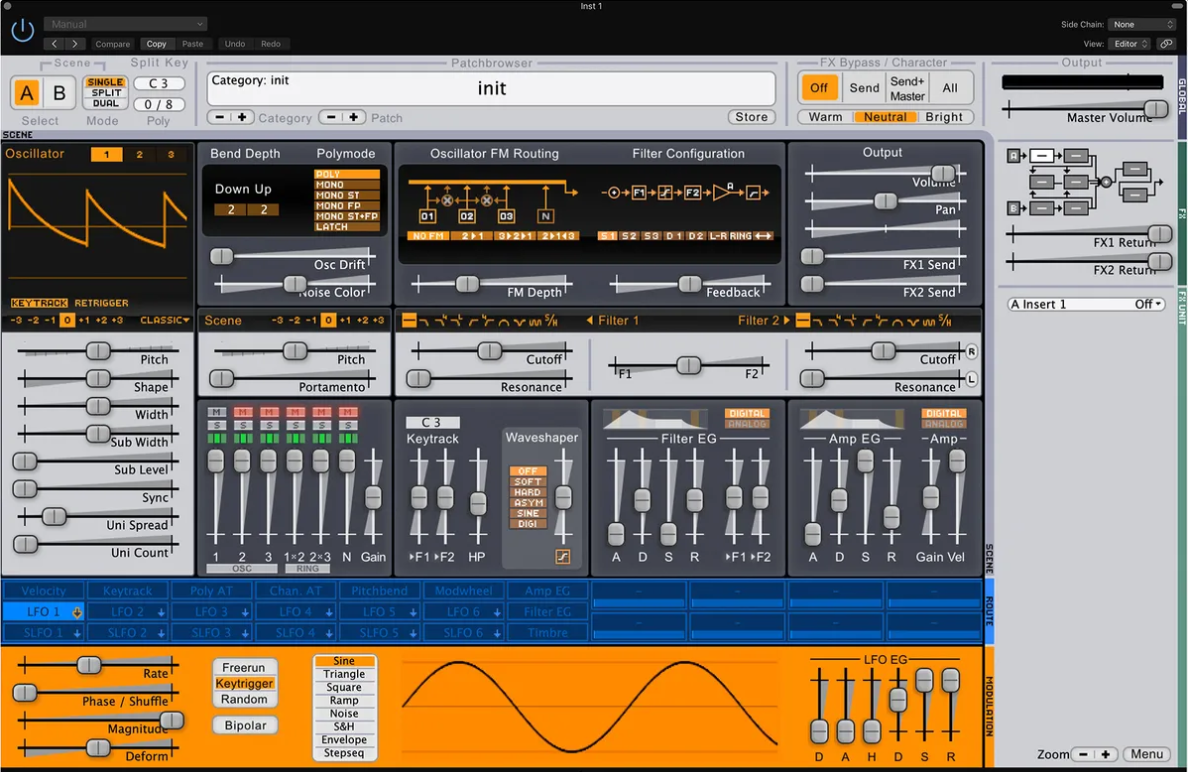This screenshot has height=772, width=1188.
Task: Toggle Filter 2 resonance L link icon
Action: (x=971, y=379)
